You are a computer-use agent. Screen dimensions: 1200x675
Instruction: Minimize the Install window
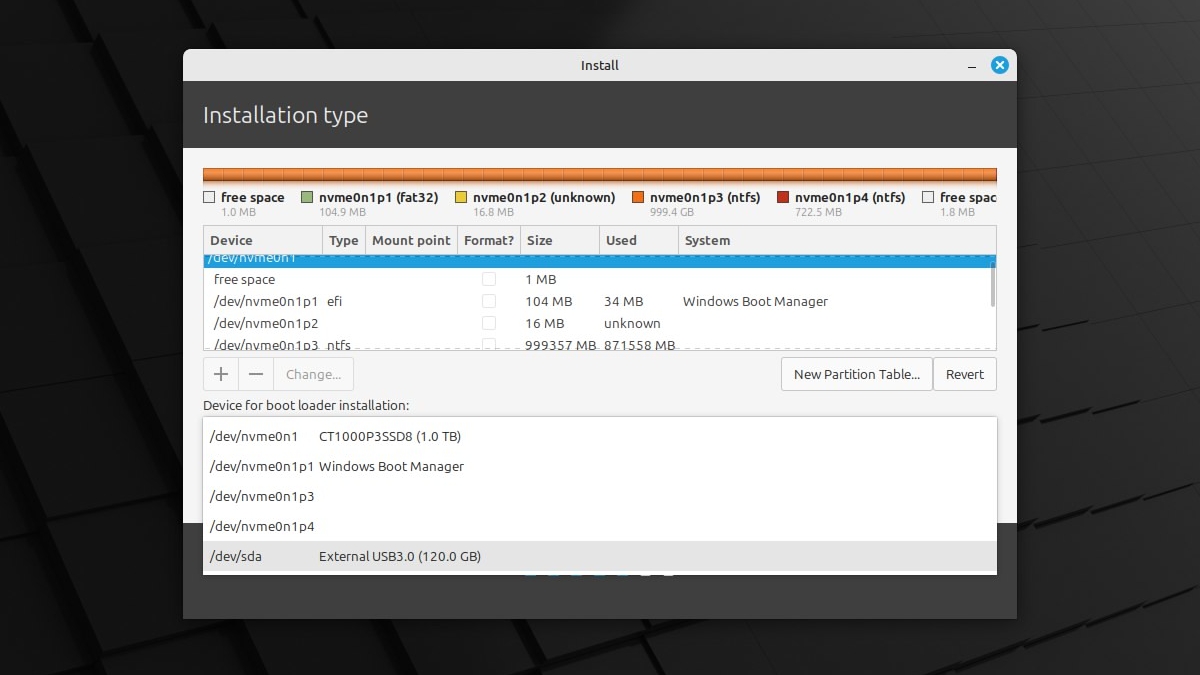(x=971, y=65)
